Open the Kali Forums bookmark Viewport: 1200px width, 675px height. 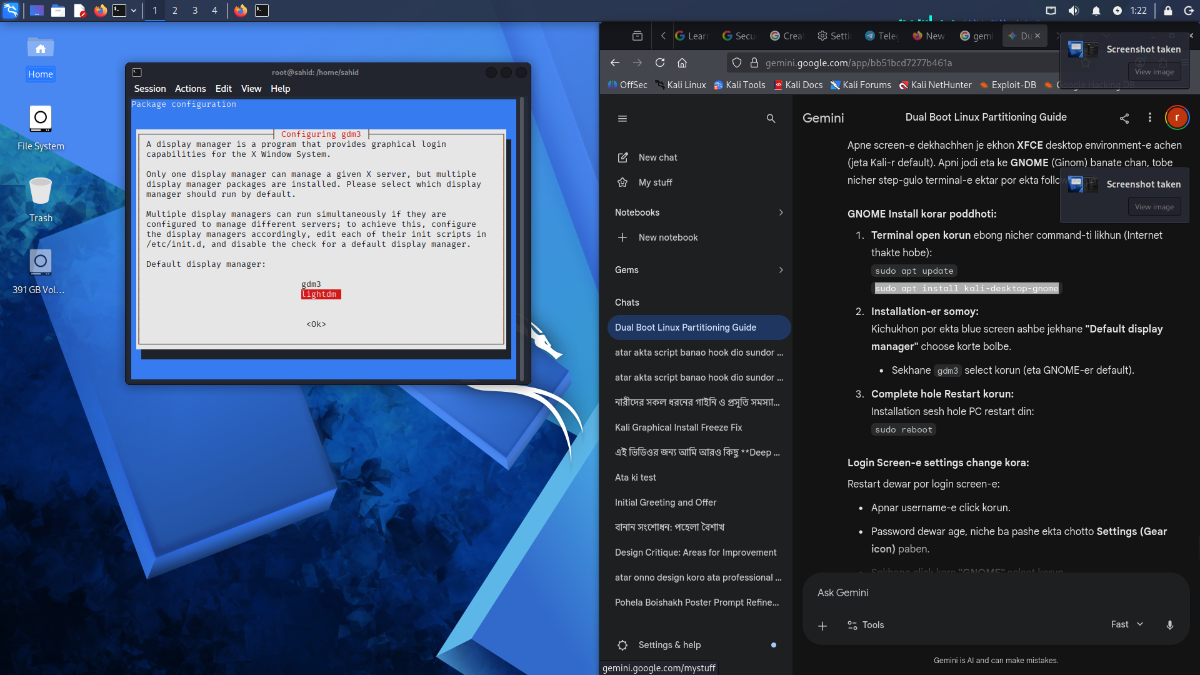click(x=860, y=85)
